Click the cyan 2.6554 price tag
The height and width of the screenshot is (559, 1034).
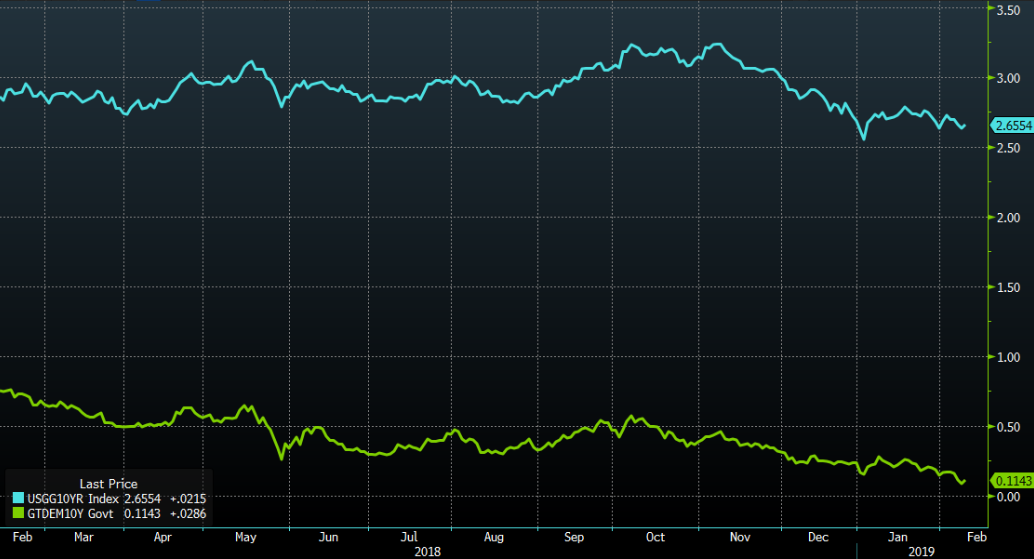[x=1012, y=125]
